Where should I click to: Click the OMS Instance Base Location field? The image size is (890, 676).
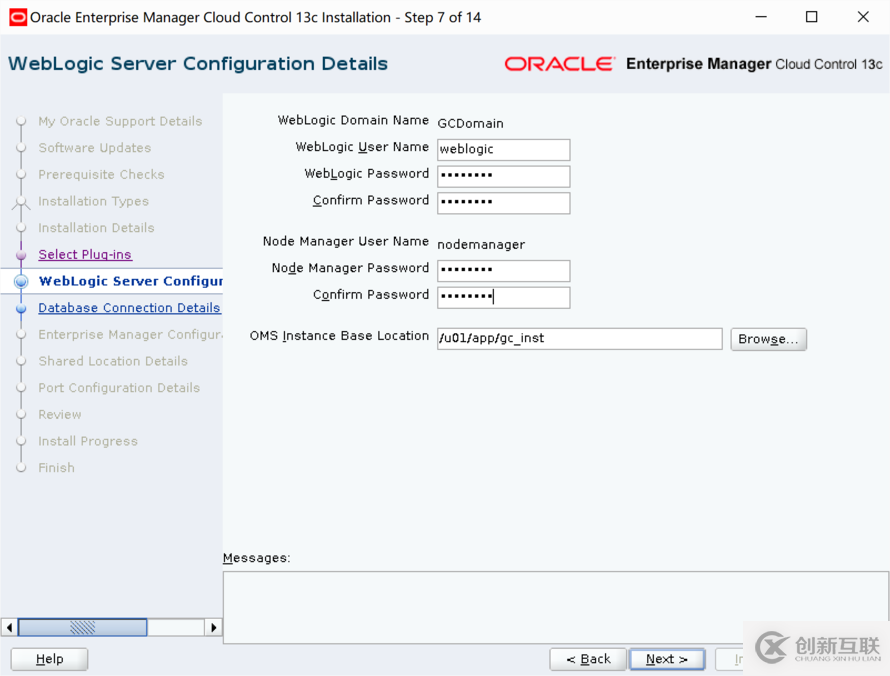click(580, 339)
